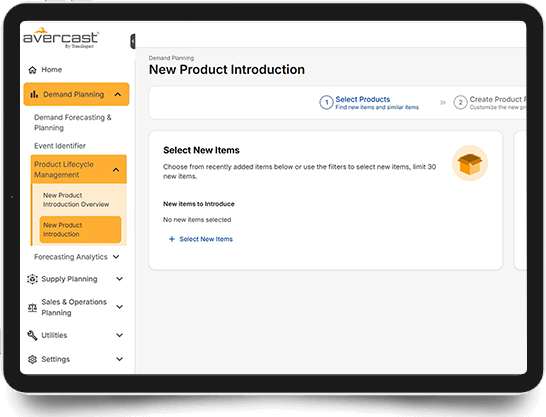Open New Product Introduction Overview

click(76, 200)
